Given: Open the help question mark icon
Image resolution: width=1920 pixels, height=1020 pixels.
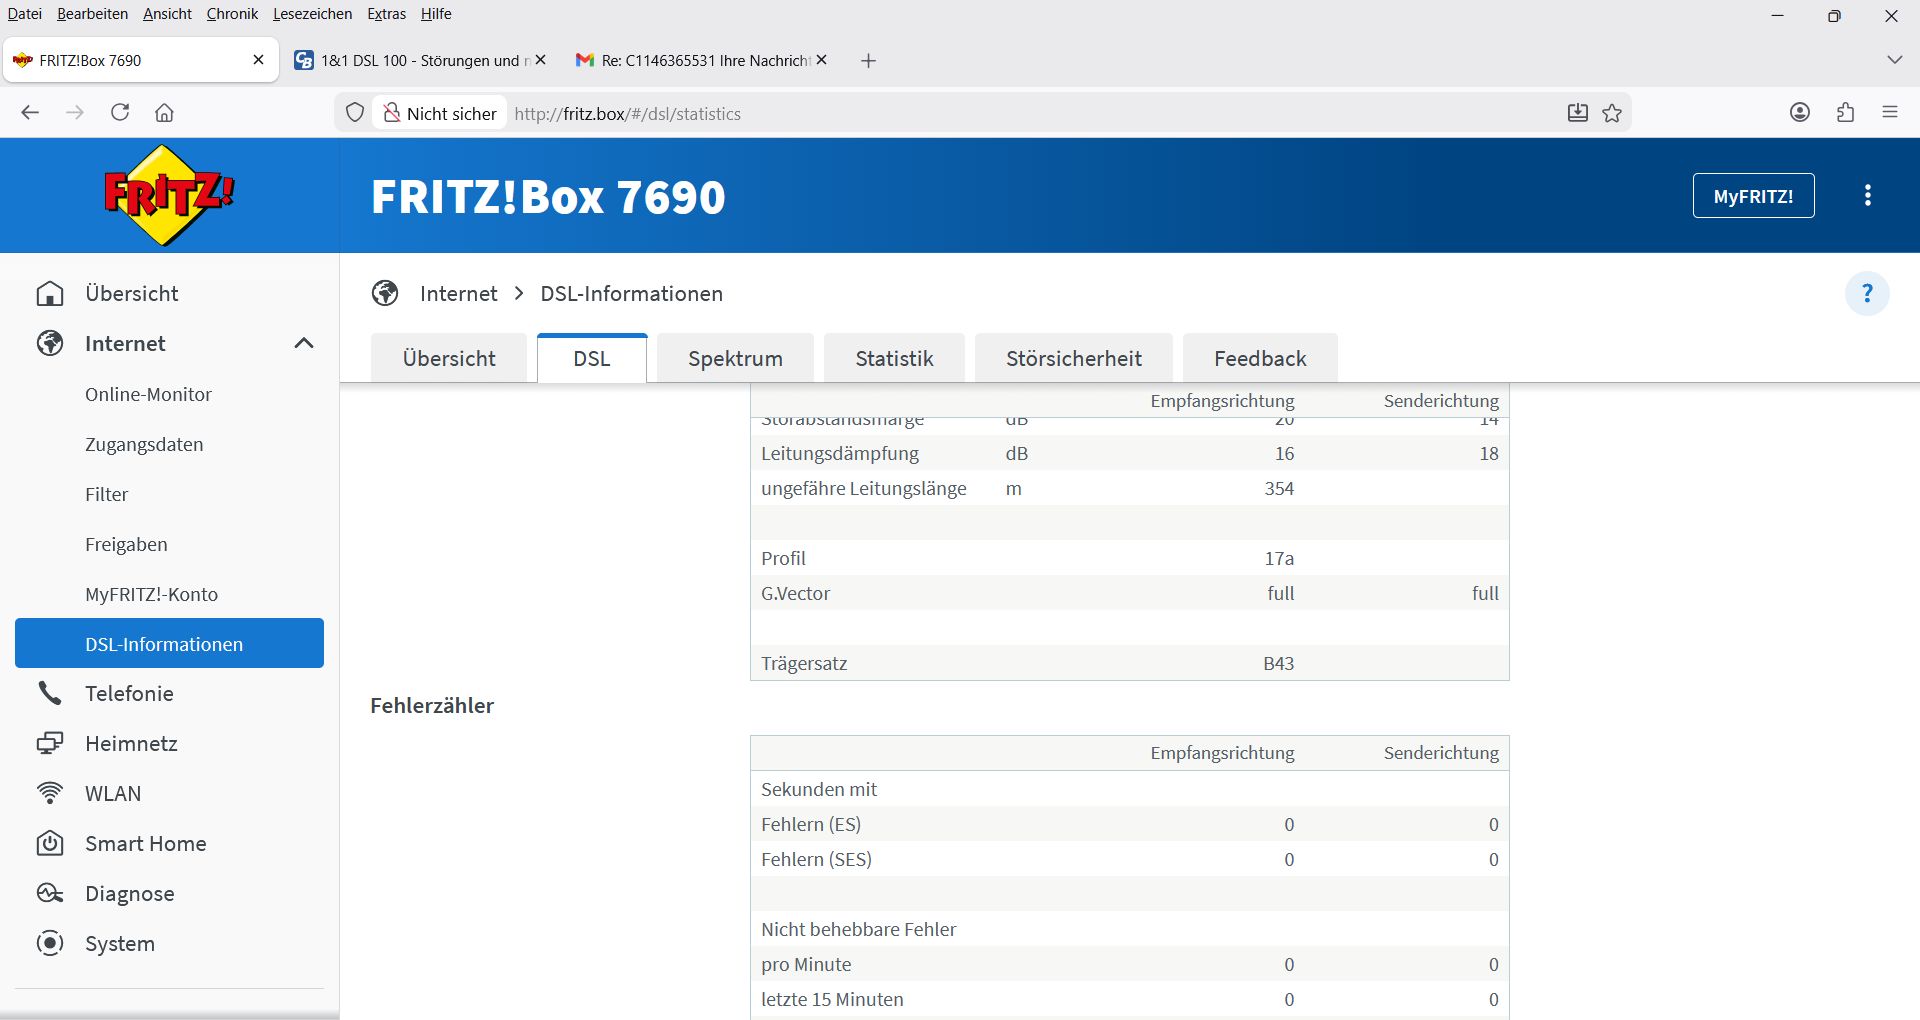Looking at the screenshot, I should 1867,294.
